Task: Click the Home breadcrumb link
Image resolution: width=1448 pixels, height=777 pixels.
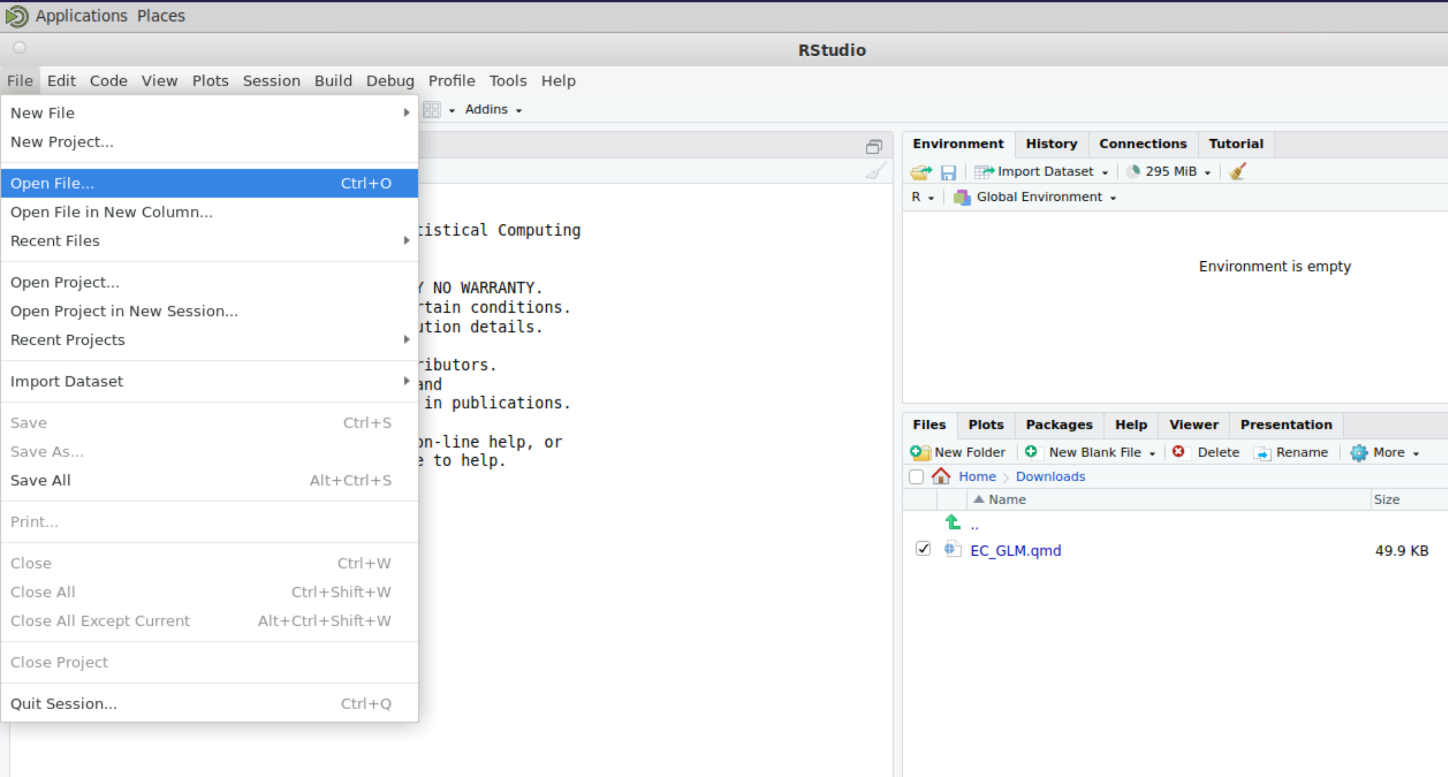Action: point(977,477)
